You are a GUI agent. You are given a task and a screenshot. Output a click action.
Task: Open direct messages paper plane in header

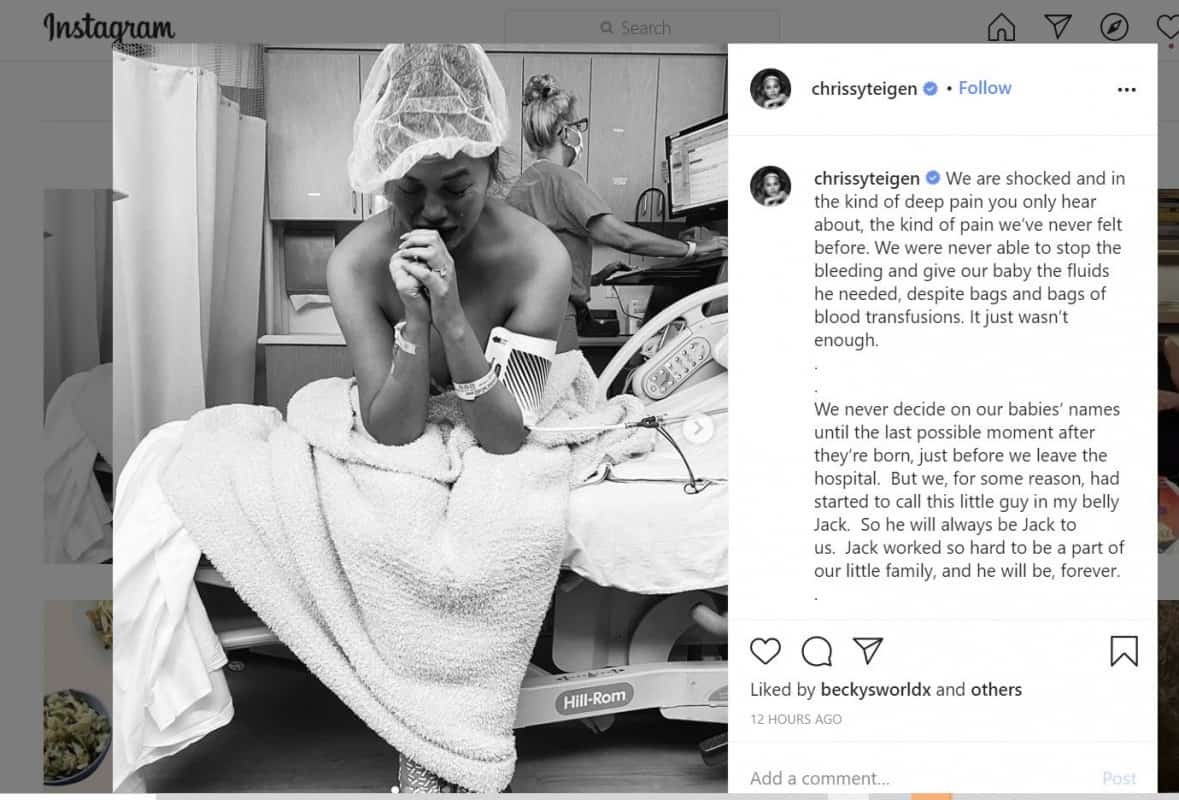1058,27
